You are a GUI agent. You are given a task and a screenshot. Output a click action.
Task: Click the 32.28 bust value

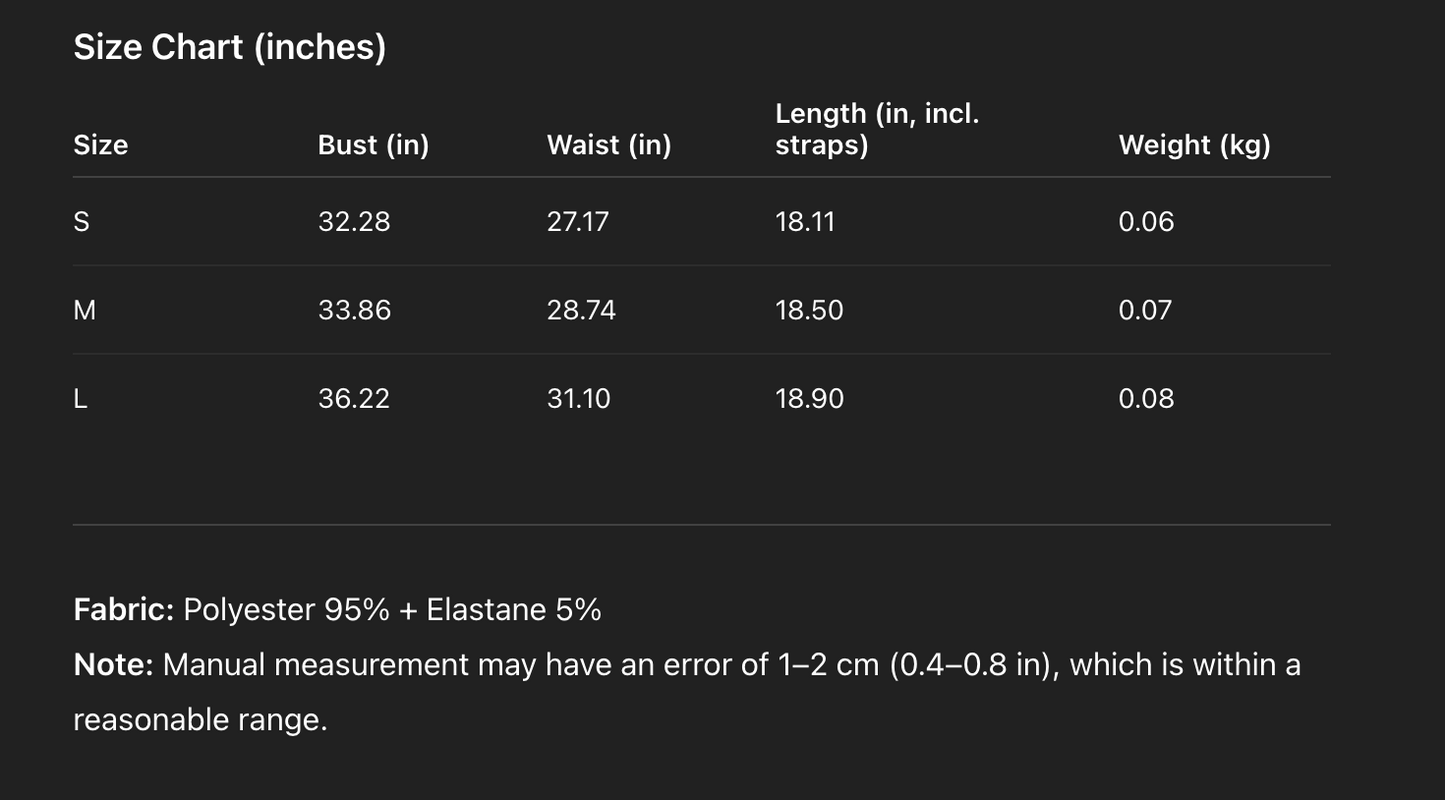point(354,221)
